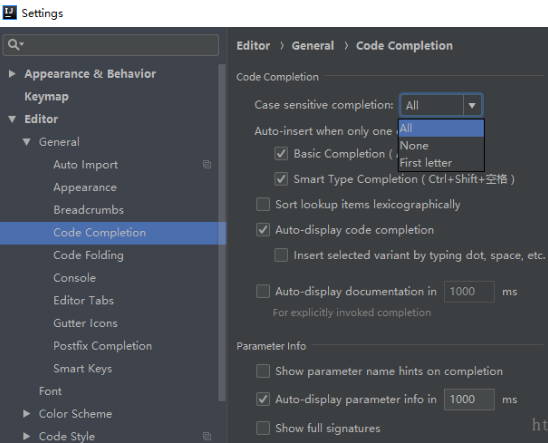Image resolution: width=548 pixels, height=443 pixels.
Task: Click the settings tree vertical scrollbar
Action: pos(222,232)
